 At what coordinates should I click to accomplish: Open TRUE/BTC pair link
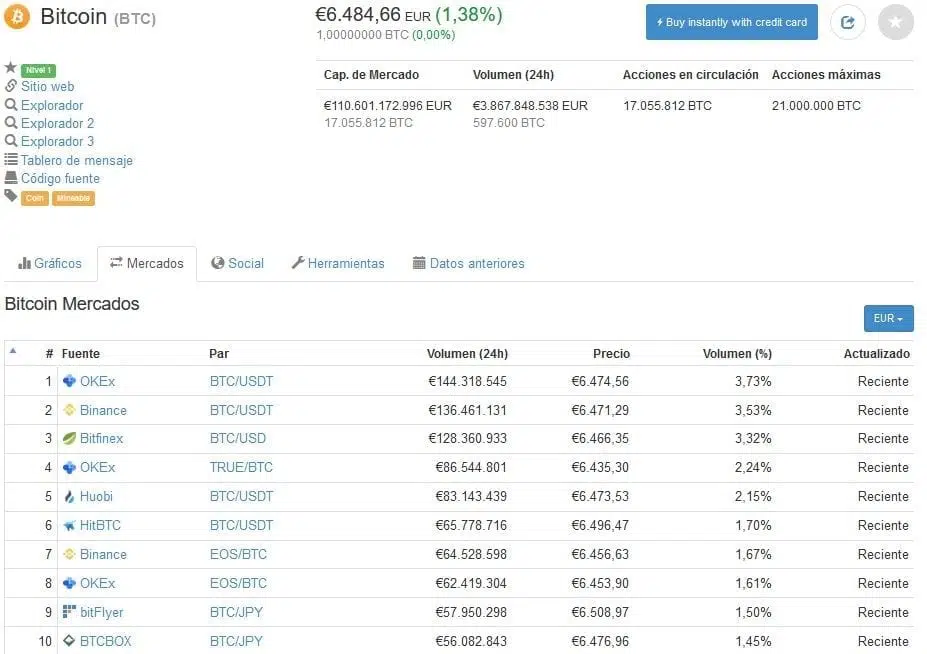(241, 467)
